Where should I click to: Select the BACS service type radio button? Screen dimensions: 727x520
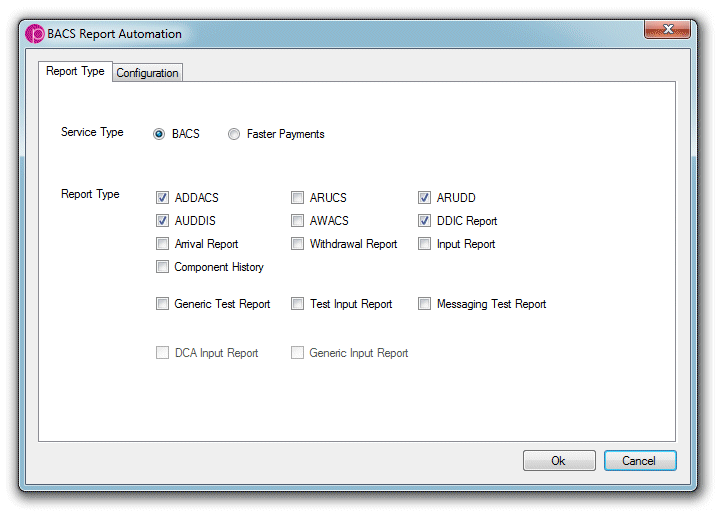tap(159, 134)
